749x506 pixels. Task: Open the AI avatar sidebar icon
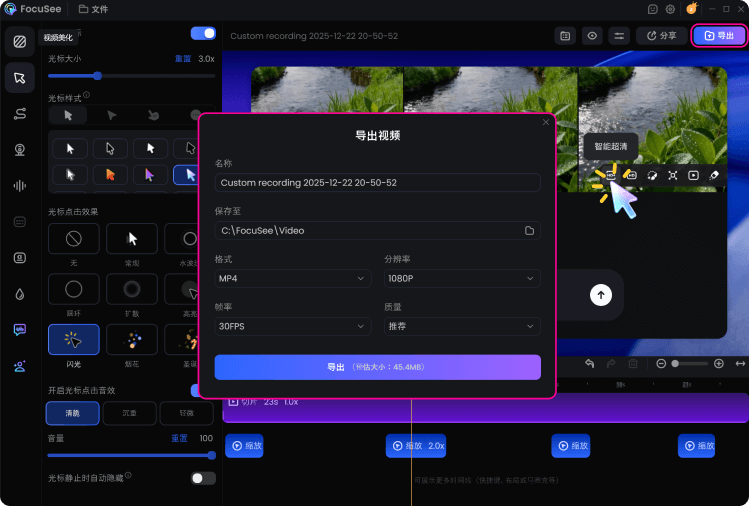[20, 366]
